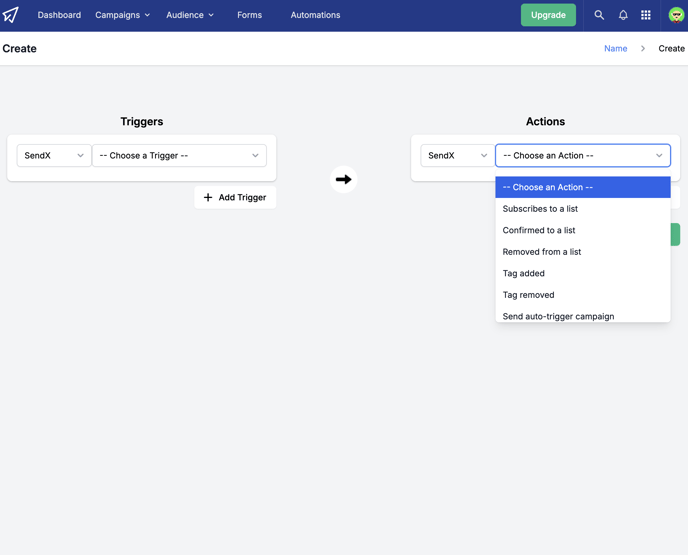
Task: Expand the Campaigns menu
Action: [x=122, y=15]
